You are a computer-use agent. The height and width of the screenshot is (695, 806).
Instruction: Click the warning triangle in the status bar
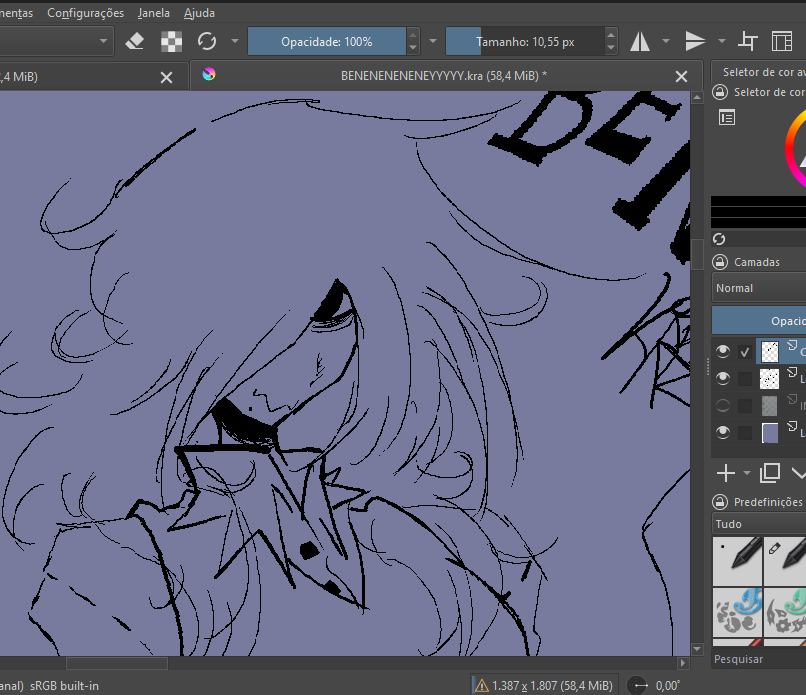click(x=482, y=686)
